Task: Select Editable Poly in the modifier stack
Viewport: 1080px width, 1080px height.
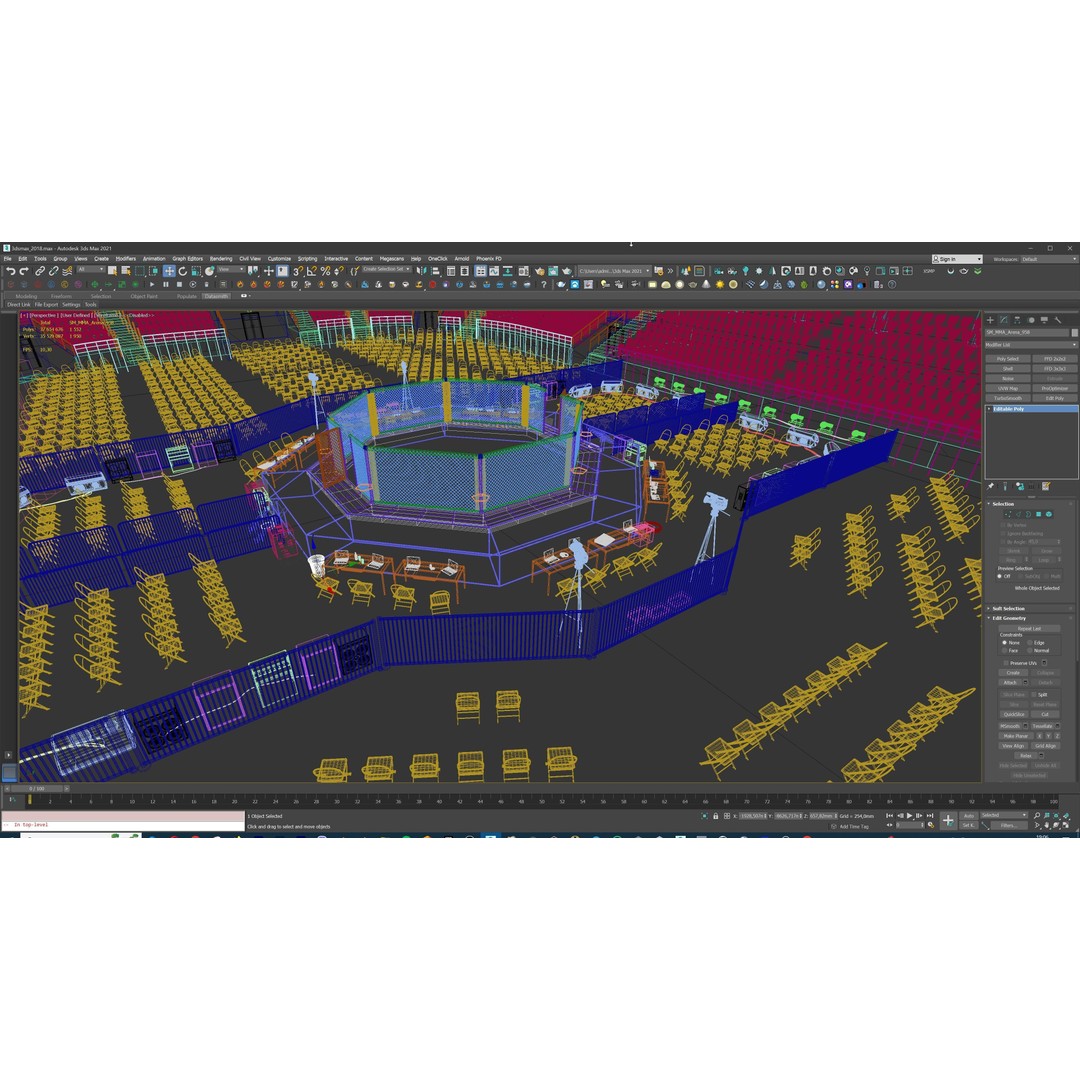Action: [1032, 409]
